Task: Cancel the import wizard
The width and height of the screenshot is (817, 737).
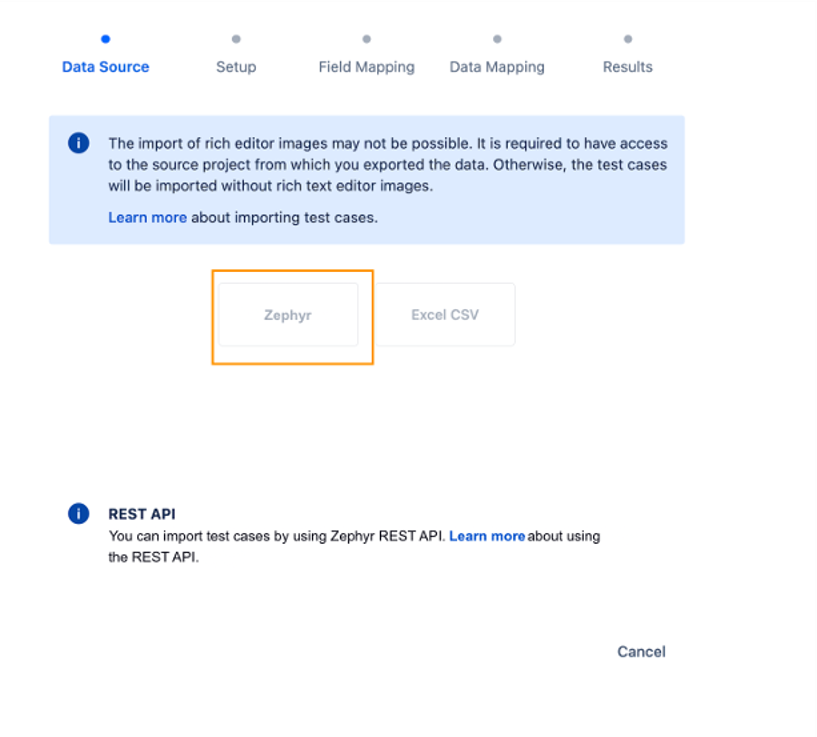Action: [640, 651]
